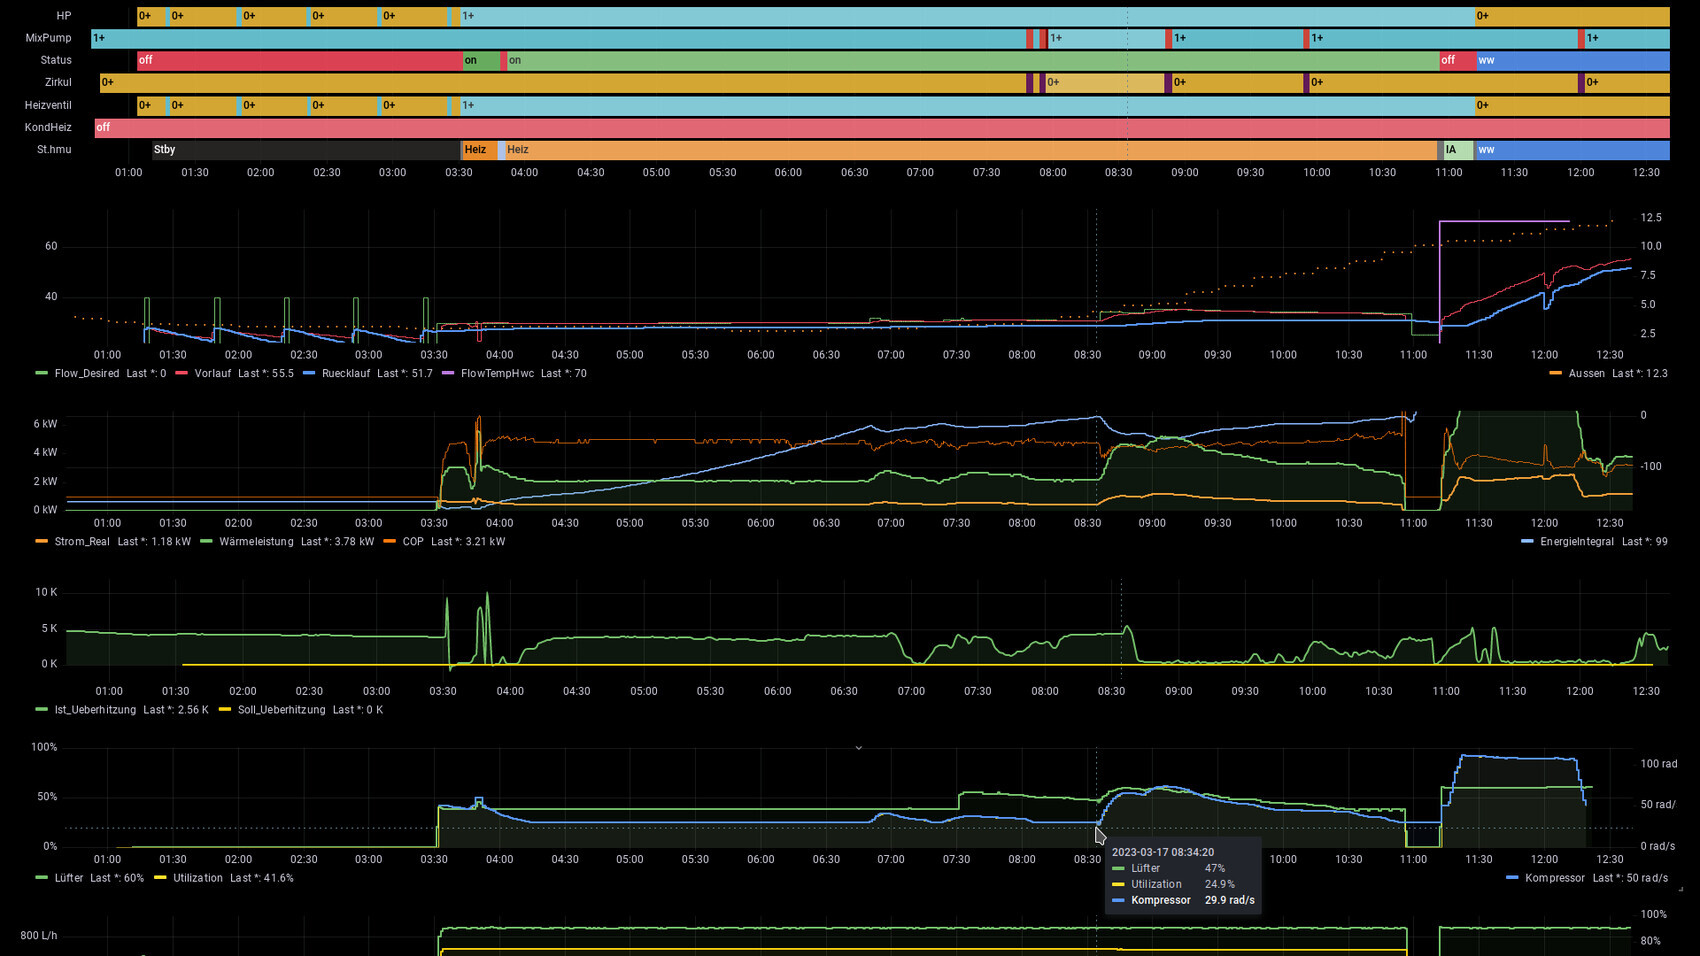Click the Aussen legend label
Image resolution: width=1700 pixels, height=956 pixels.
(x=1586, y=374)
